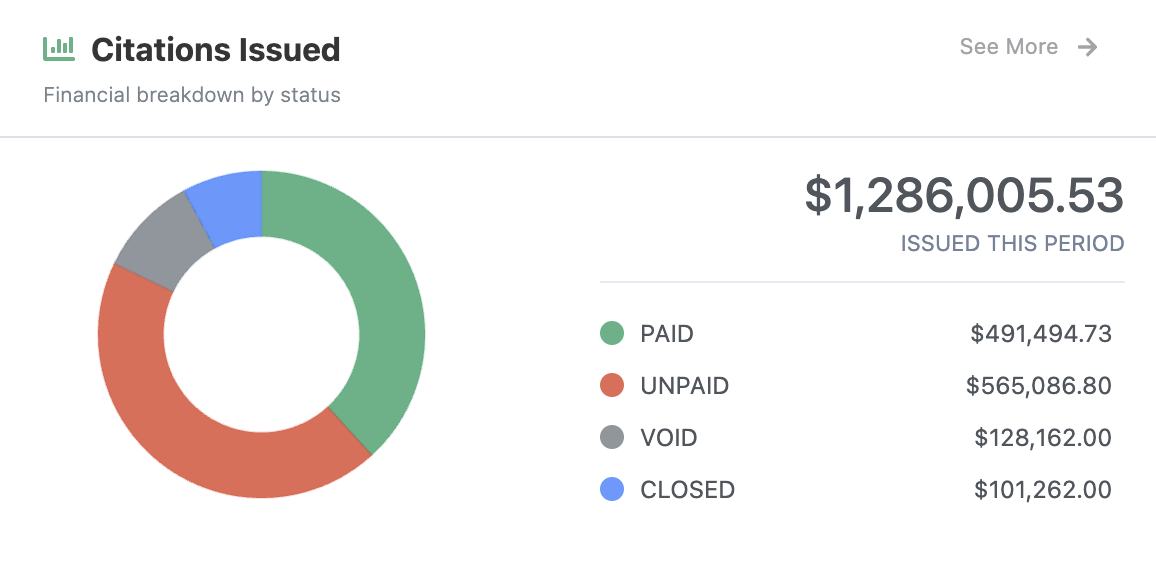The width and height of the screenshot is (1156, 568).
Task: Click the Financial breakdown by status subtitle
Action: [x=192, y=96]
